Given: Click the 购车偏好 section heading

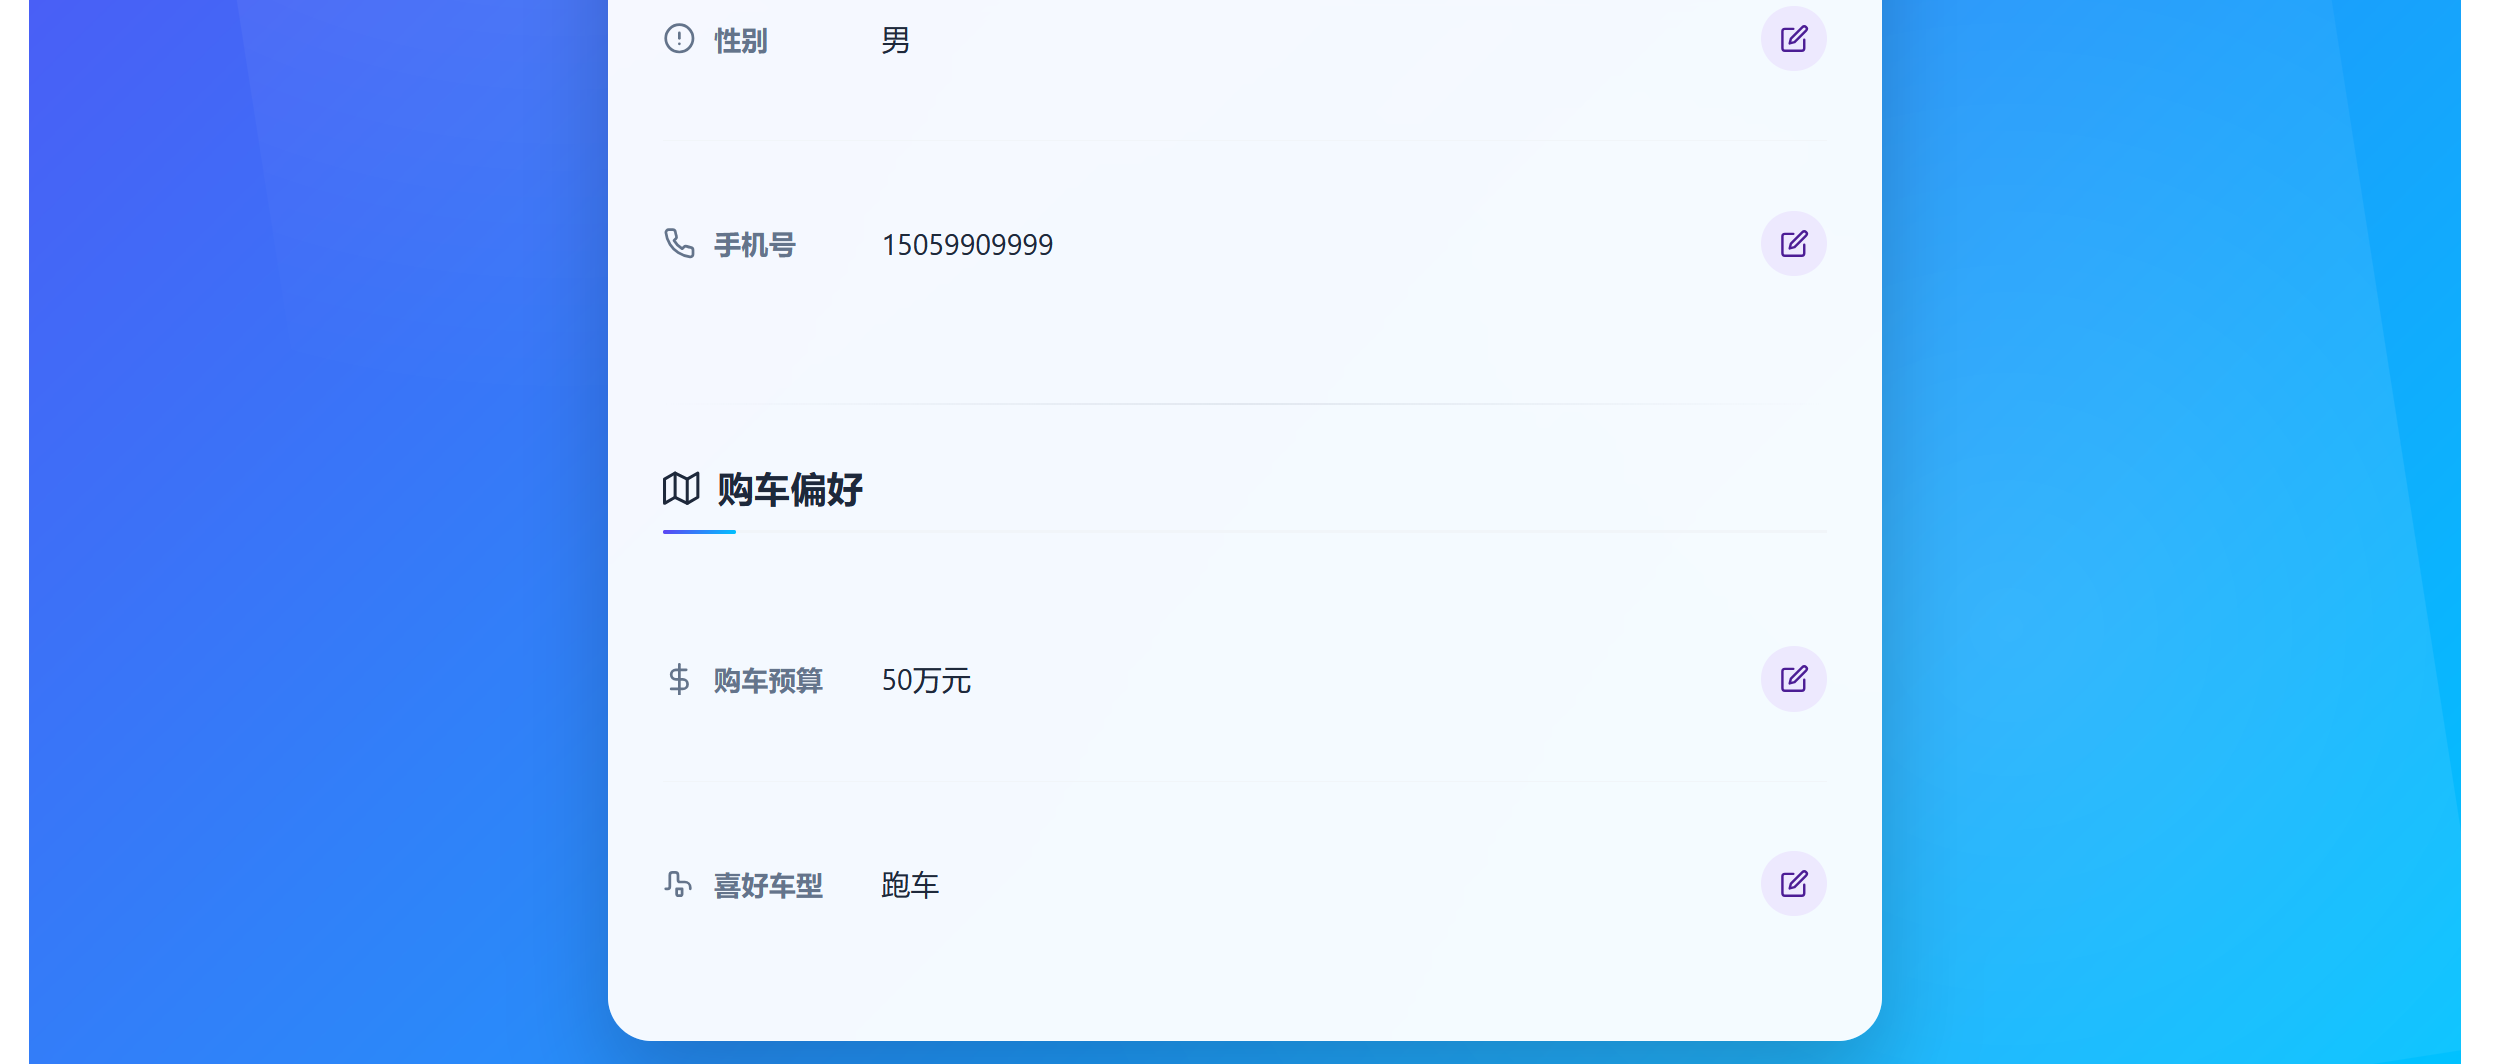Looking at the screenshot, I should click(x=790, y=490).
